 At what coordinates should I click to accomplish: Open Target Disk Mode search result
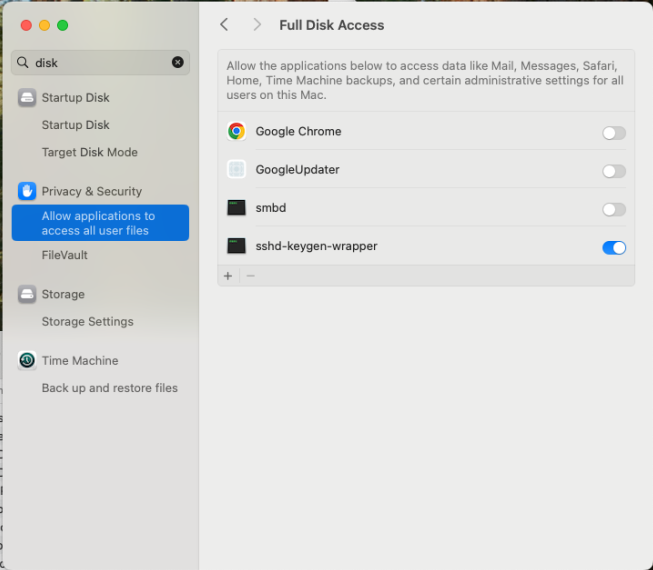pyautogui.click(x=90, y=152)
